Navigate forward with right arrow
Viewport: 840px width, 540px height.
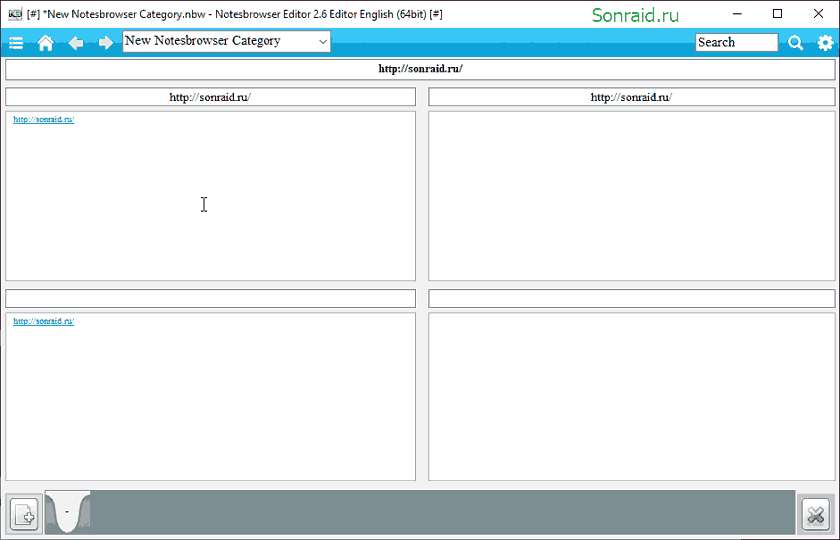point(106,43)
